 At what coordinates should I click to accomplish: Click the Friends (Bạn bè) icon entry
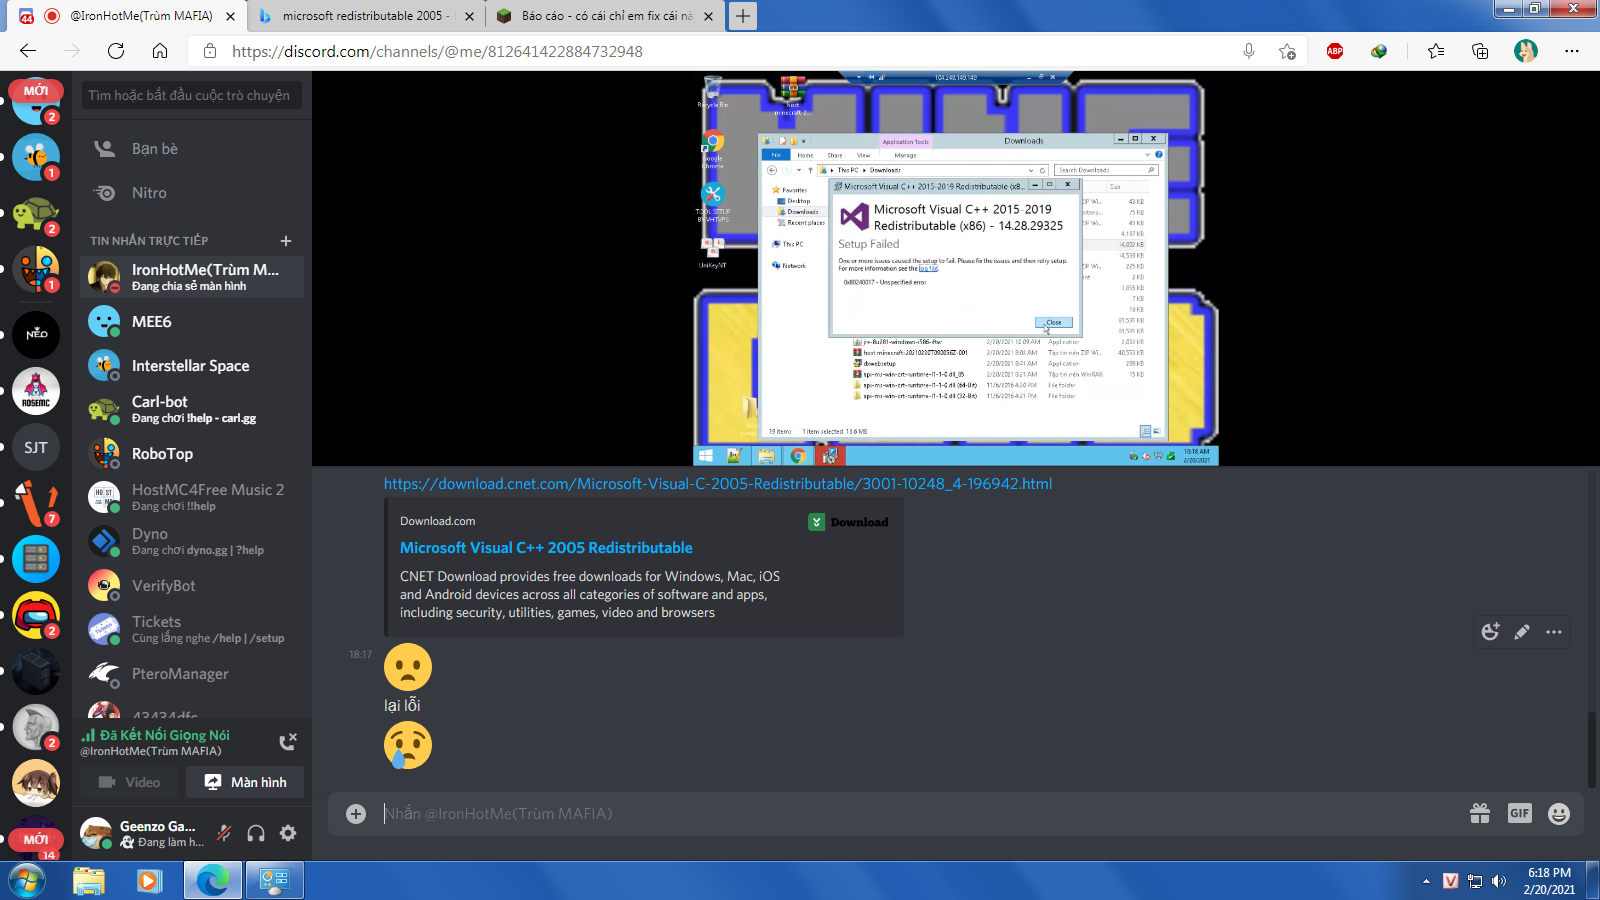(x=191, y=149)
